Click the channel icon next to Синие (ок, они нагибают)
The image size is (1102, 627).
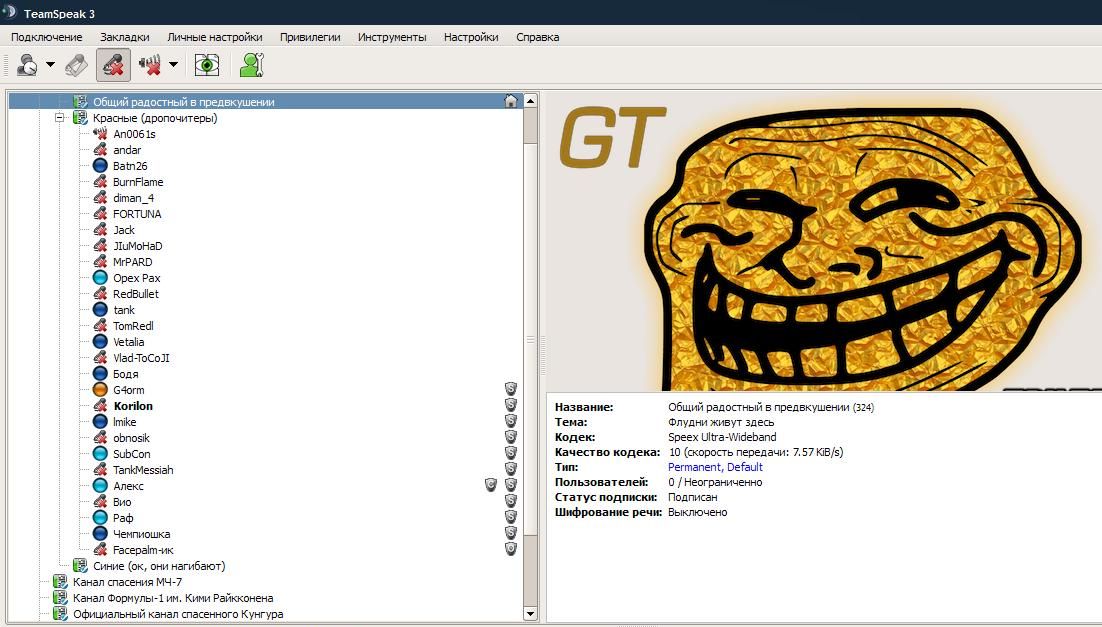[81, 566]
